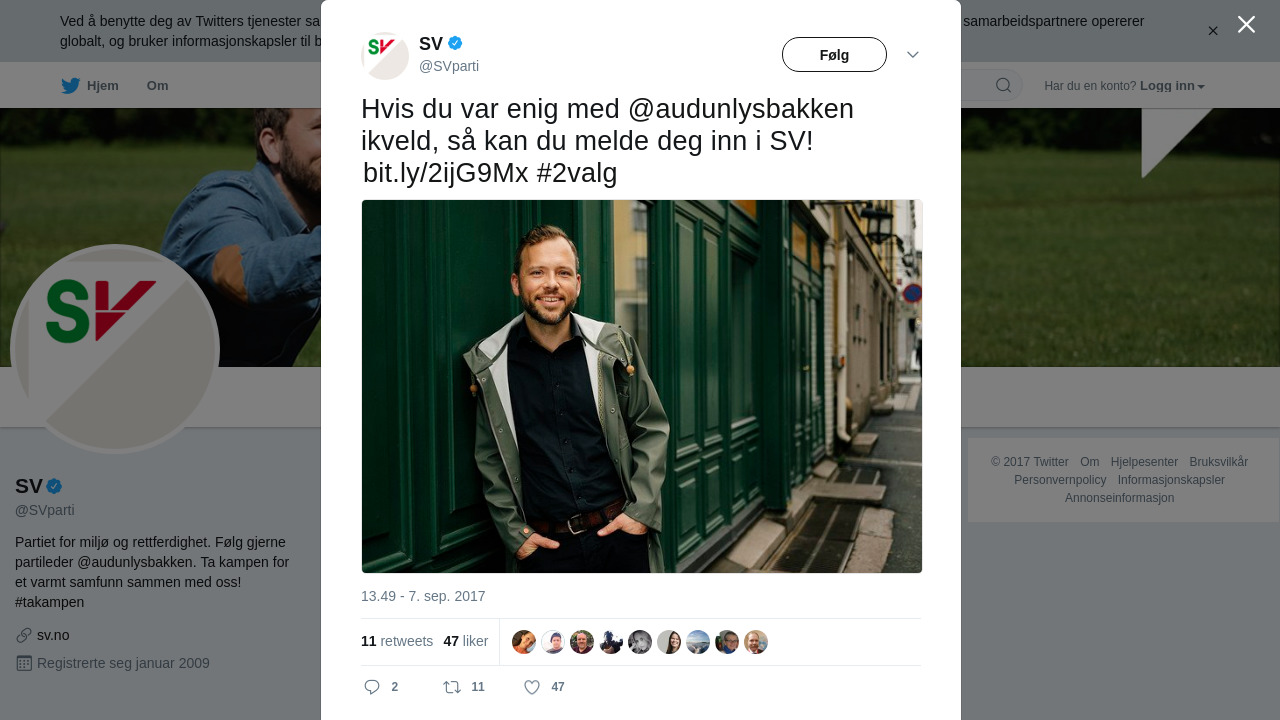Like the tweet with heart icon
The image size is (1280, 720).
coord(532,687)
